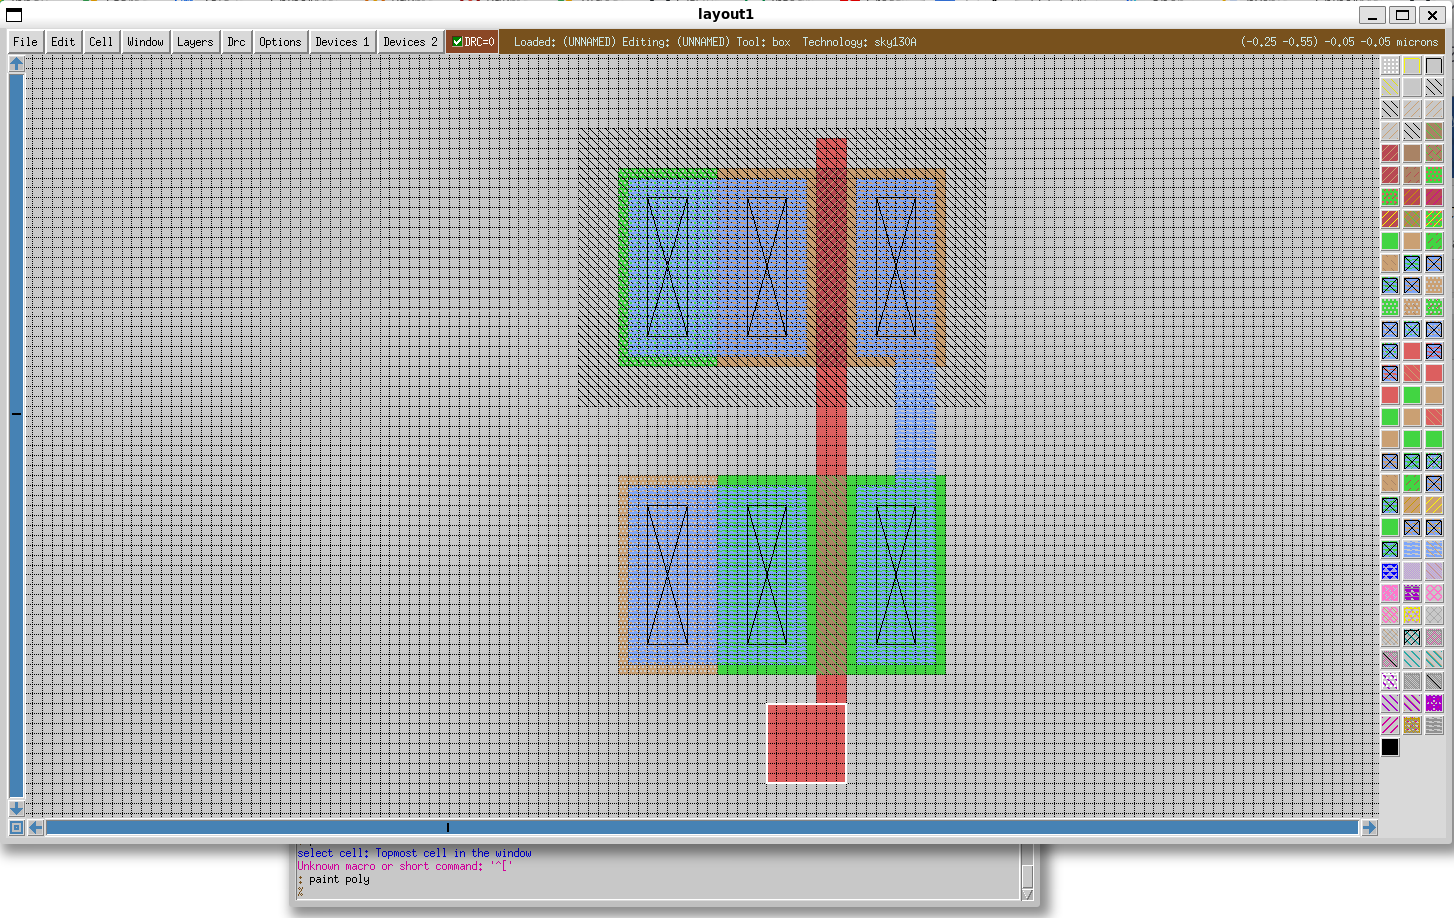
Task: Choose the solid magenta dotted swatch
Action: point(1434,703)
